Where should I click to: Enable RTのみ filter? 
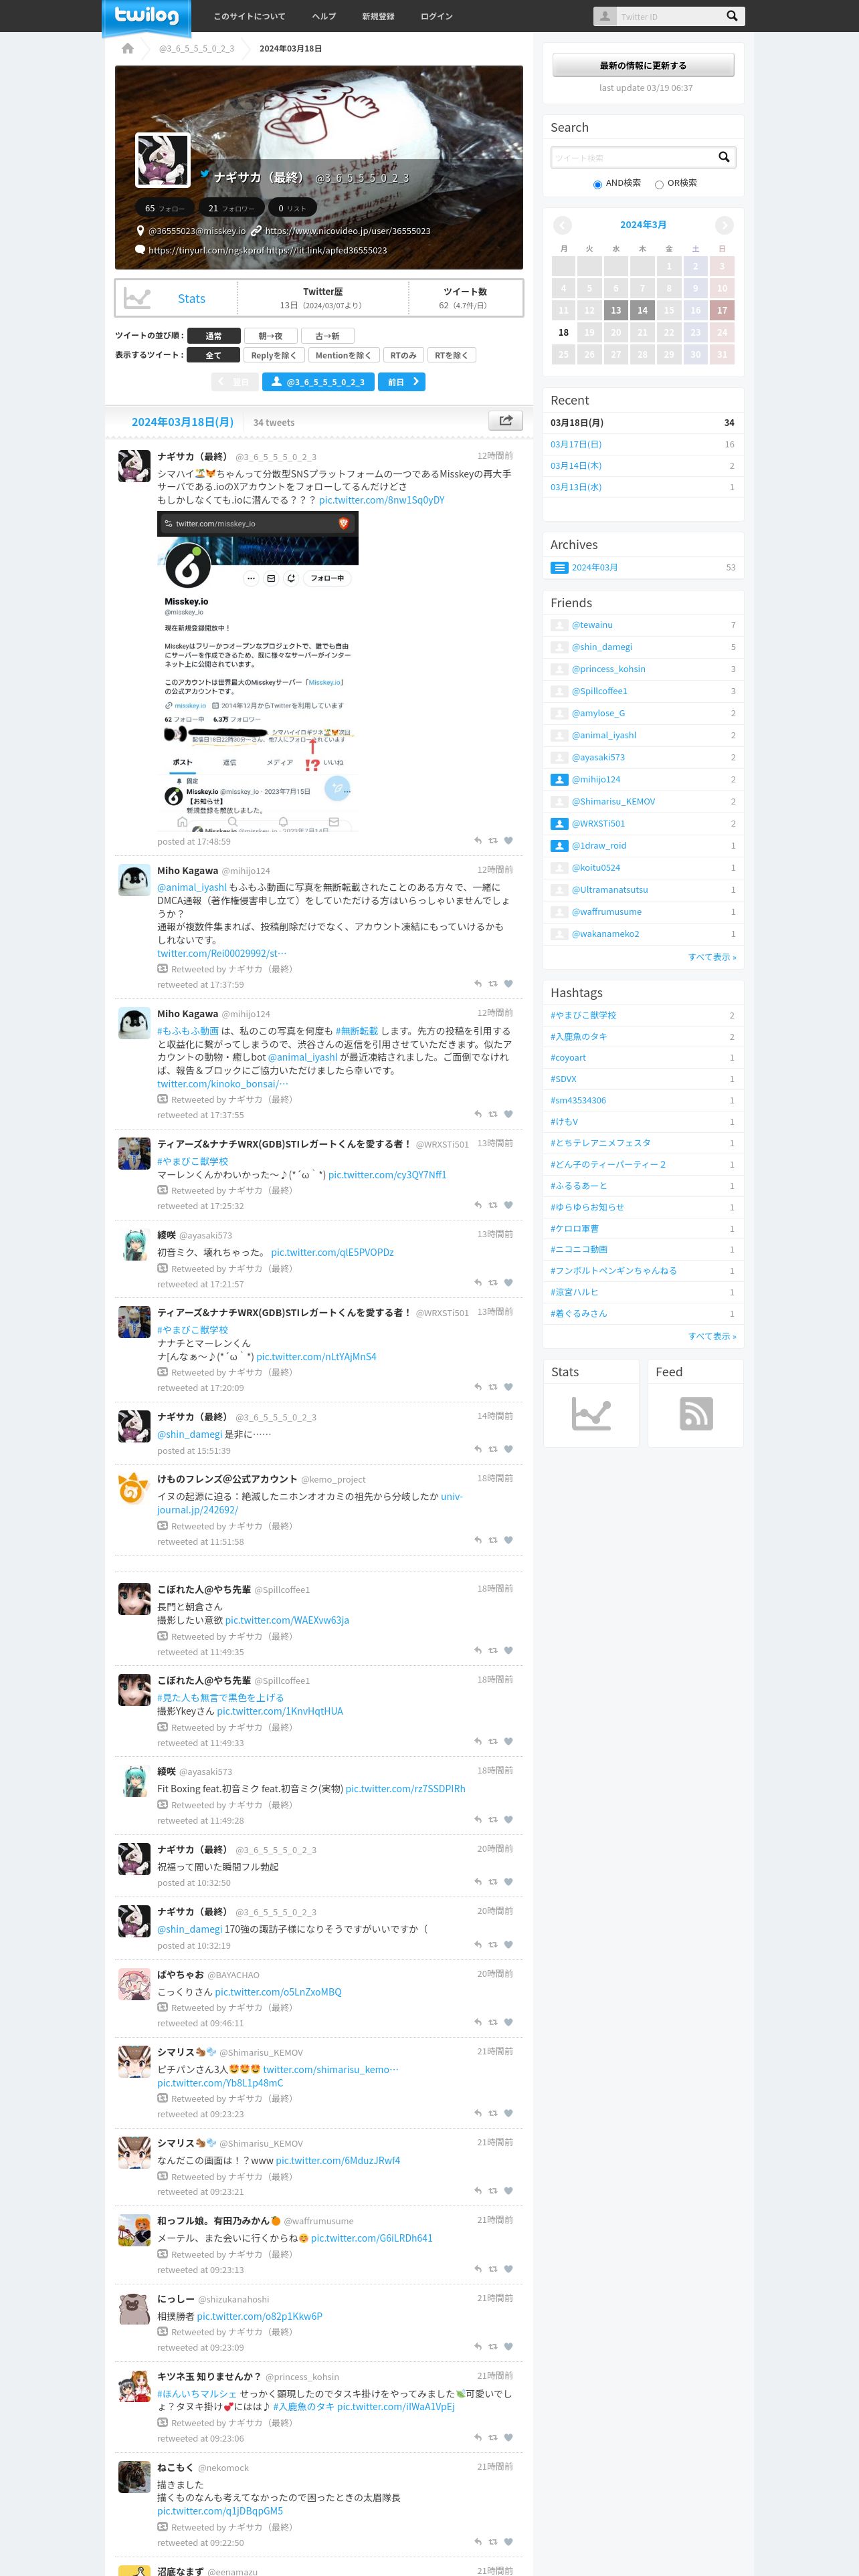[x=403, y=355]
